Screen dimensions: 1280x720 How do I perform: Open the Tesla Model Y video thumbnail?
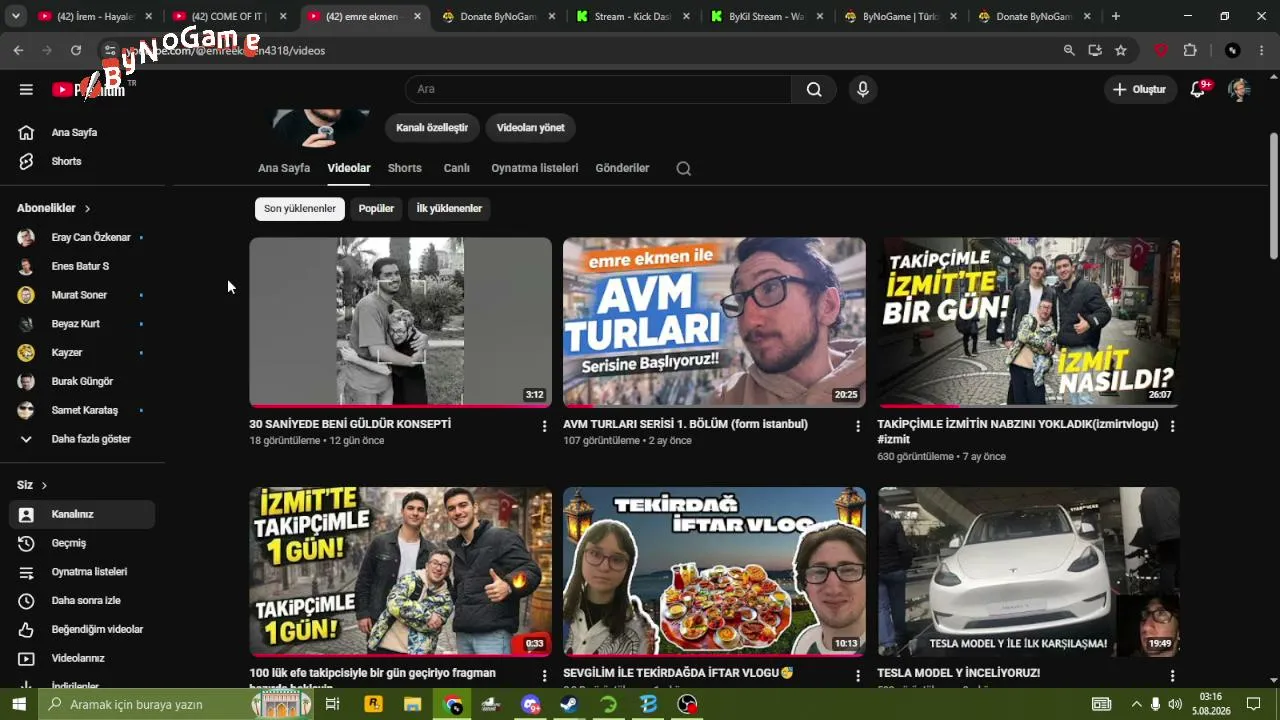pyautogui.click(x=1029, y=572)
